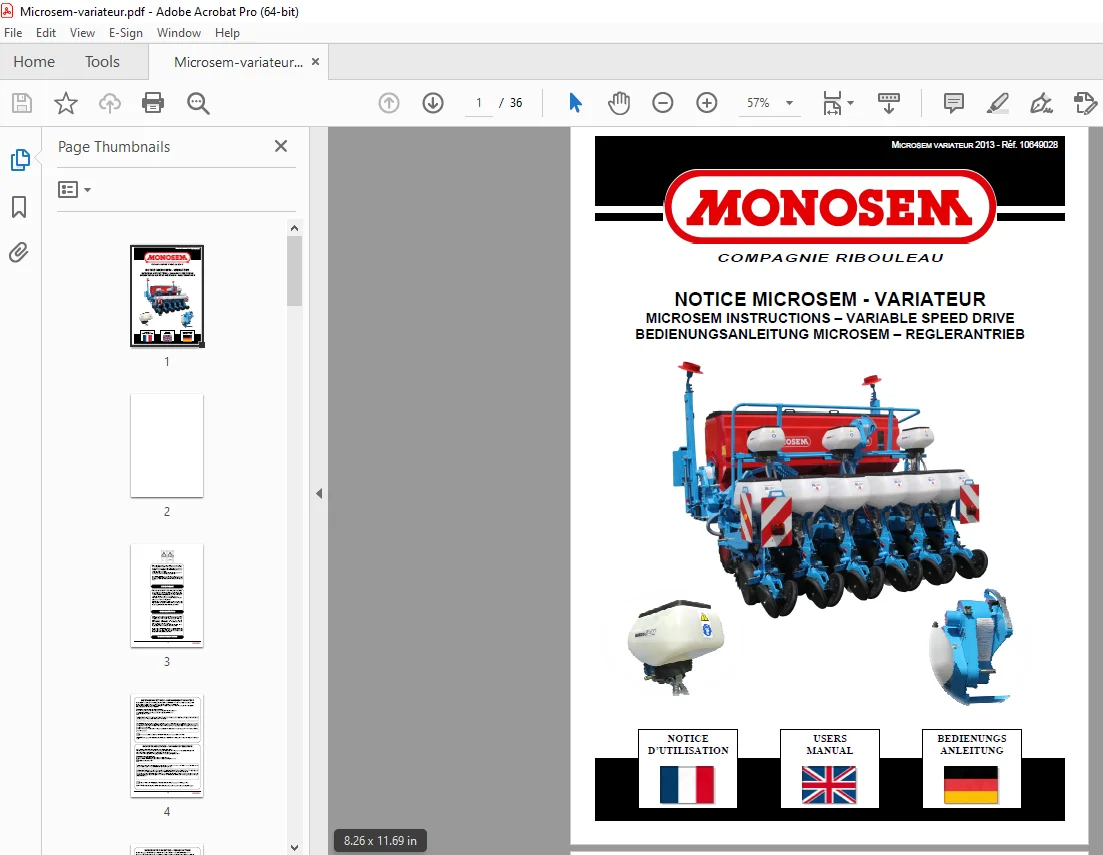Print the document with printer icon
The width and height of the screenshot is (1103, 855).
(x=153, y=103)
